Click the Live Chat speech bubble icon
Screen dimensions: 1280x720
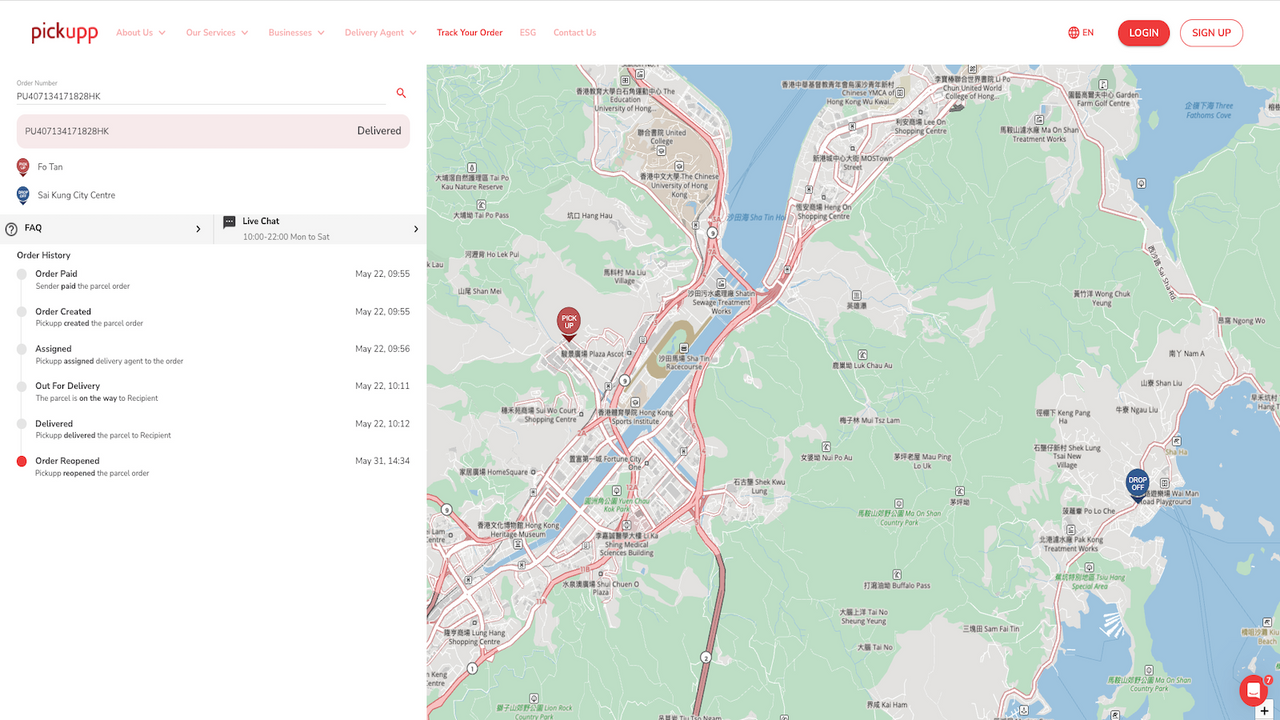pyautogui.click(x=230, y=224)
